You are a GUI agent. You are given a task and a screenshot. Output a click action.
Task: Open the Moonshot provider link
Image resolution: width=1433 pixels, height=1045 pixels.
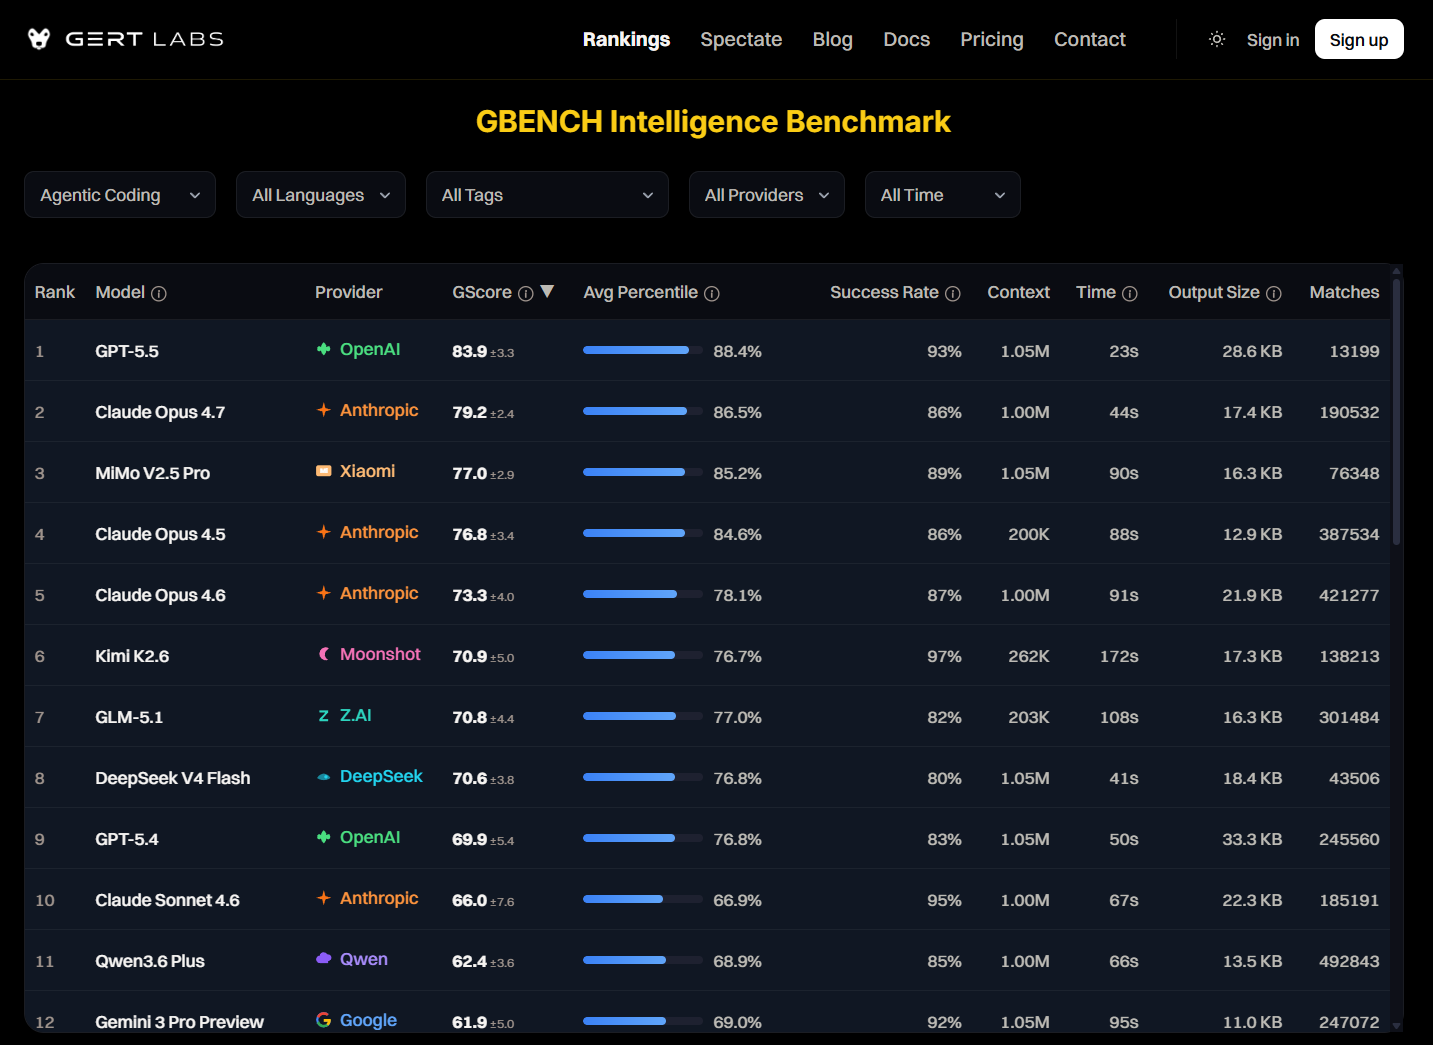point(369,654)
